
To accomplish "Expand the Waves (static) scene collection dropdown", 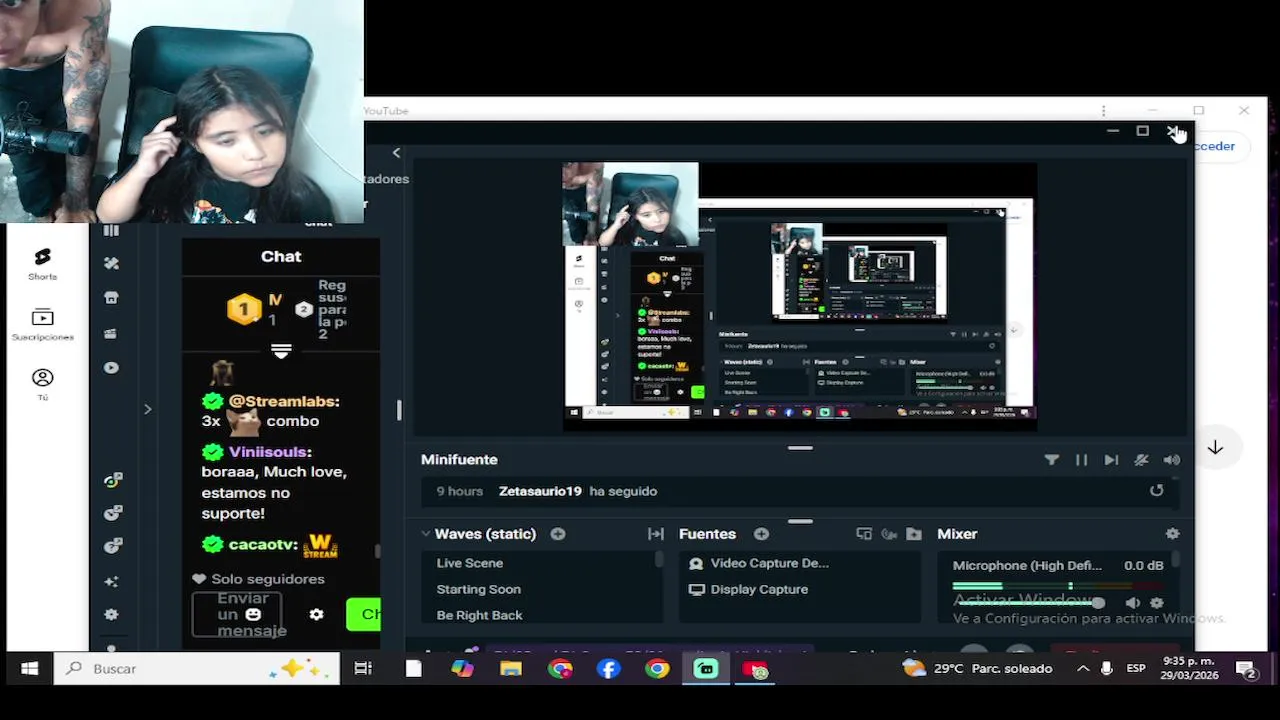I will [426, 534].
